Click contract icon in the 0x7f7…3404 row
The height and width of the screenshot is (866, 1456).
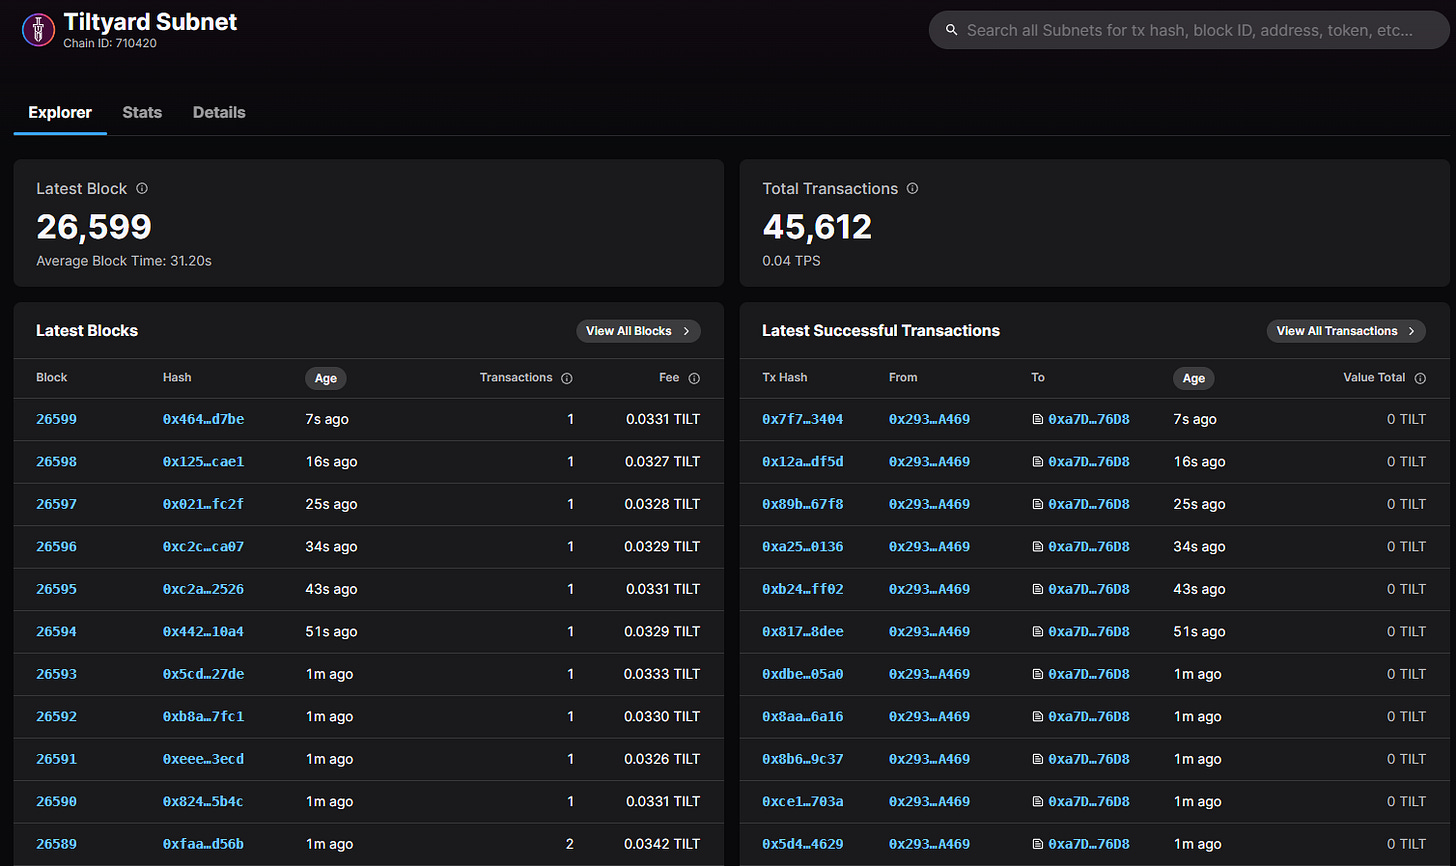[x=1038, y=419]
